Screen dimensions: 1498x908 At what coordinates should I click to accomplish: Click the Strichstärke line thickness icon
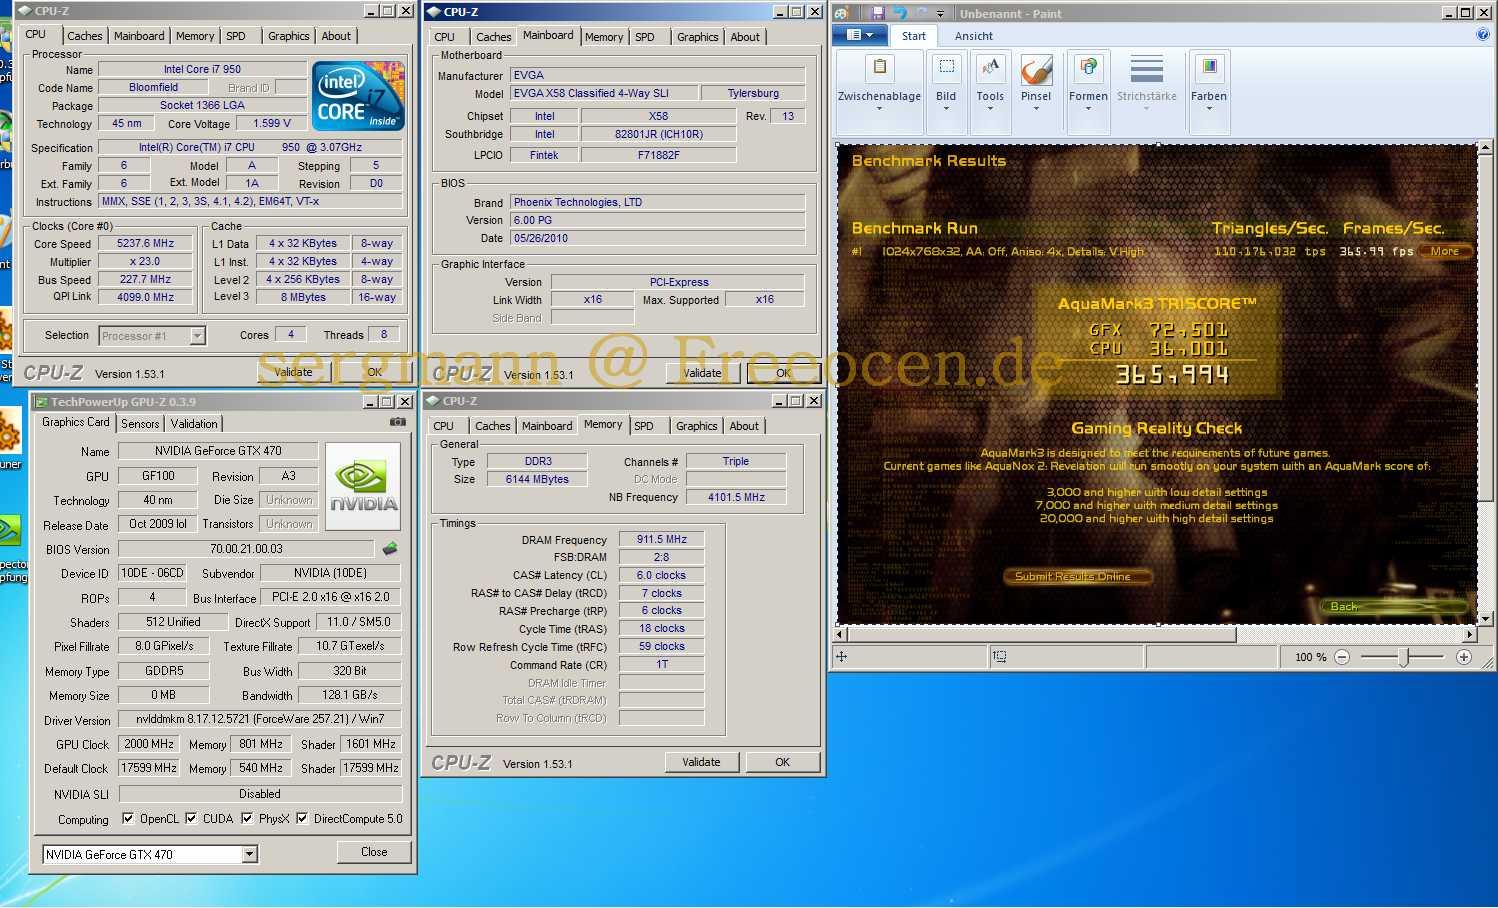tap(1146, 69)
